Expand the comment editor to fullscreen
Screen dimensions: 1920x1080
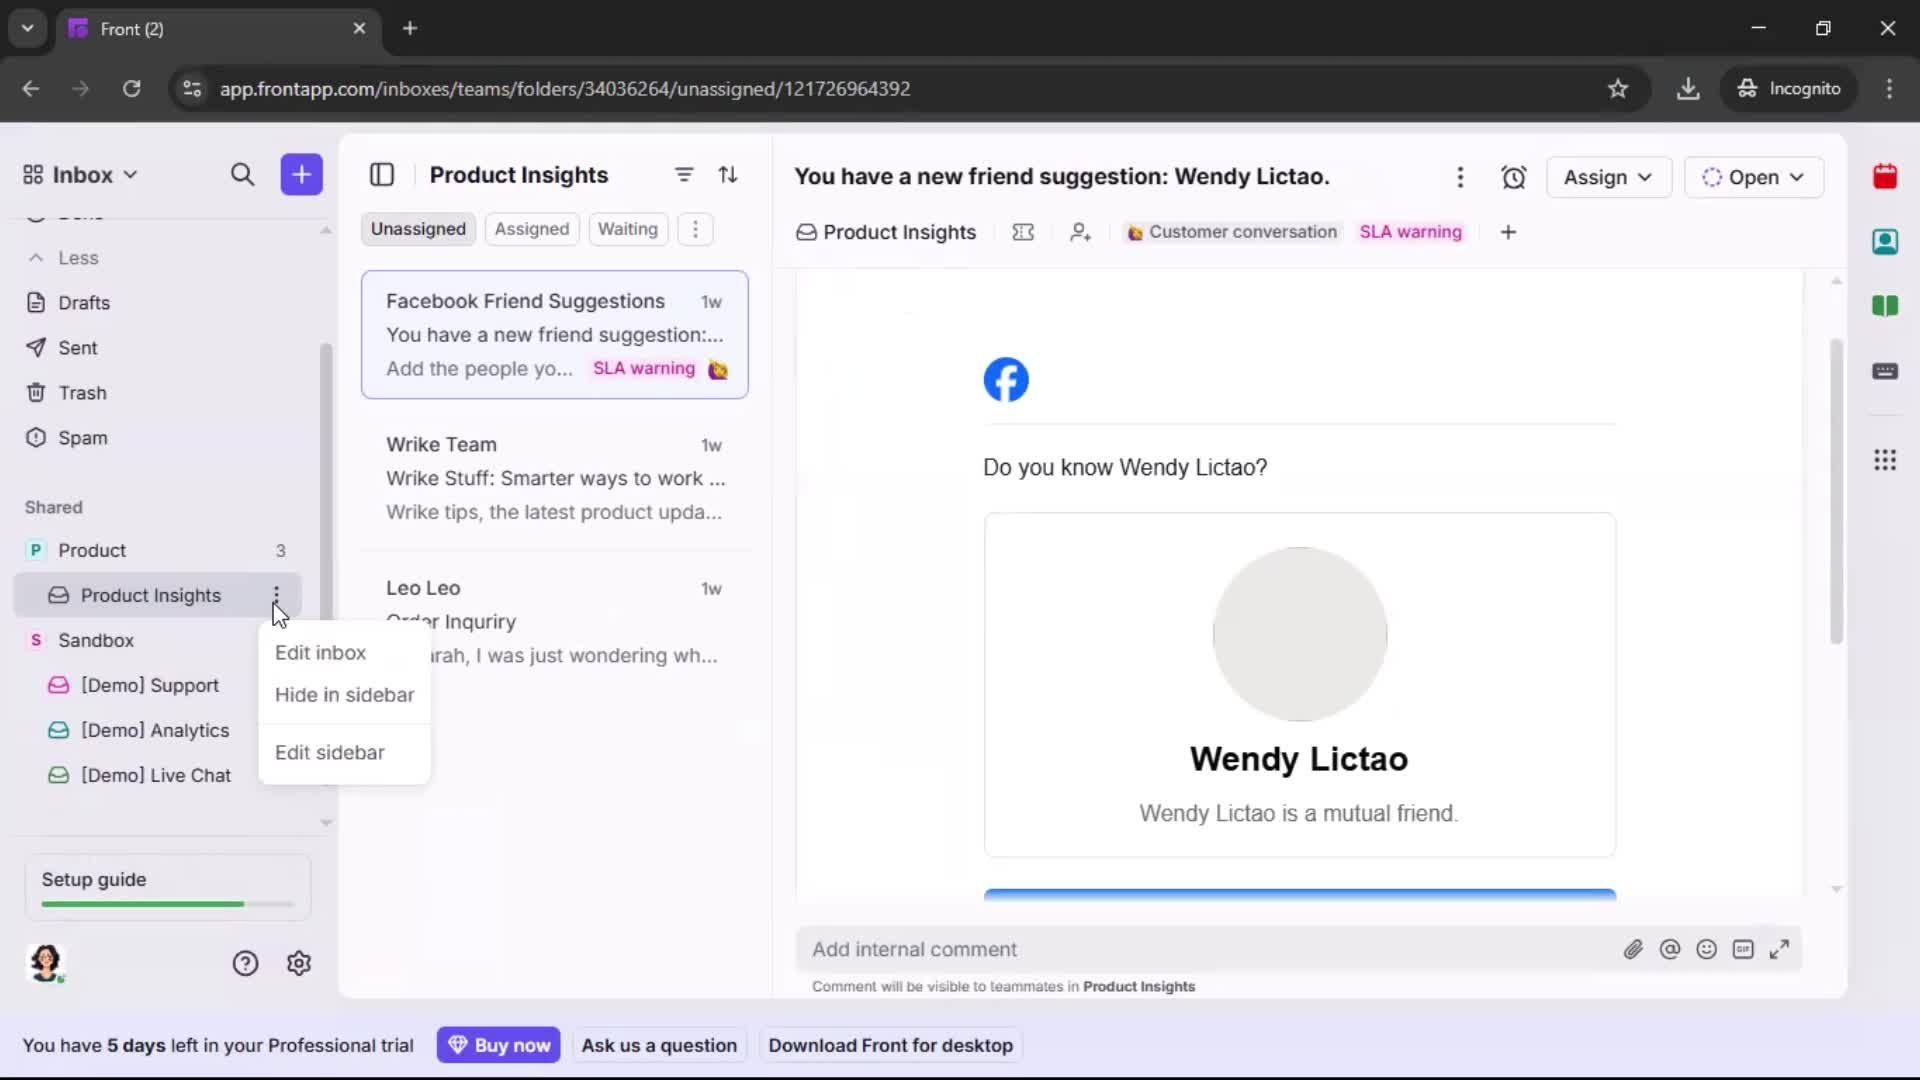pos(1781,949)
